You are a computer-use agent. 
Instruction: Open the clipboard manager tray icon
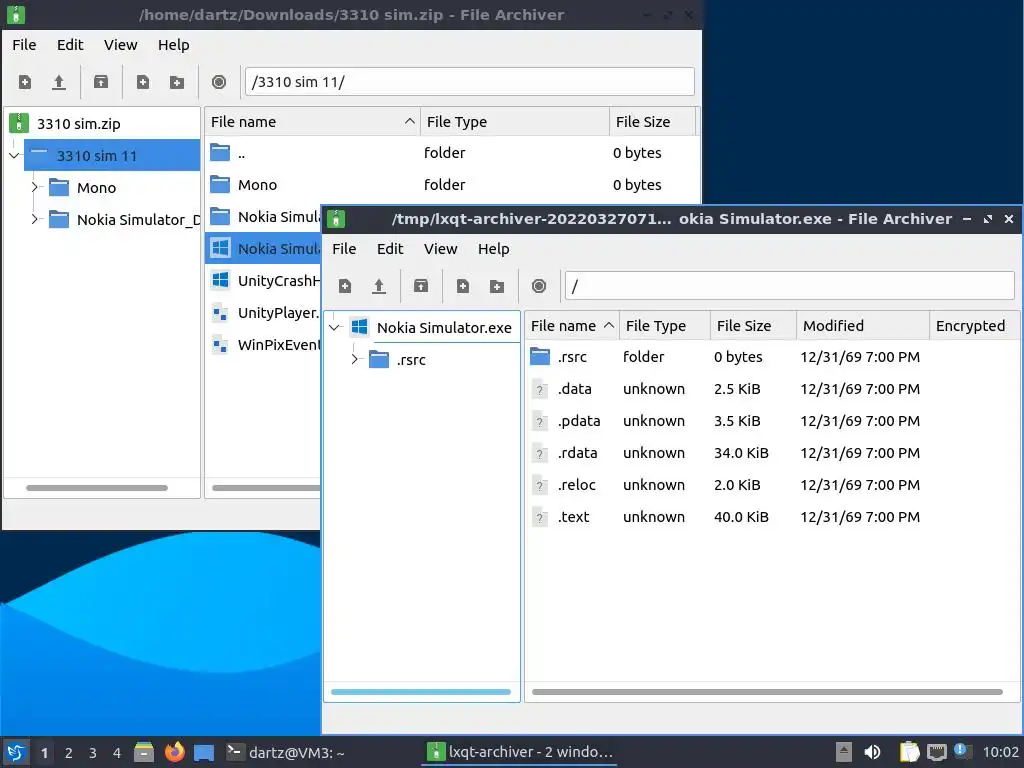[909, 752]
